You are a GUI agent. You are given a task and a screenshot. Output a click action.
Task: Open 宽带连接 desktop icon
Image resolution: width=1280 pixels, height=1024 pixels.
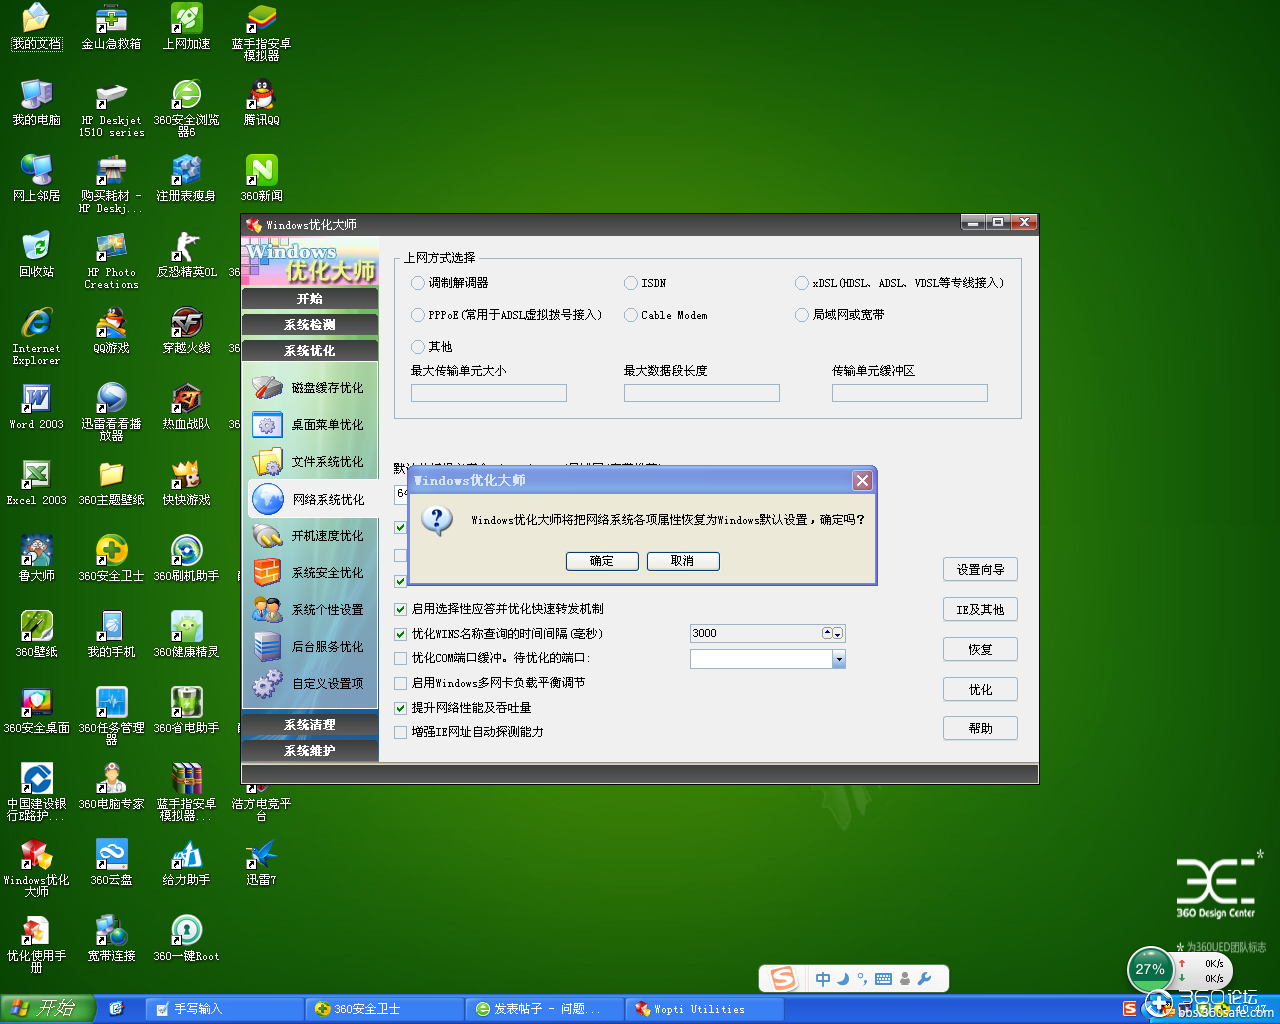tap(111, 939)
